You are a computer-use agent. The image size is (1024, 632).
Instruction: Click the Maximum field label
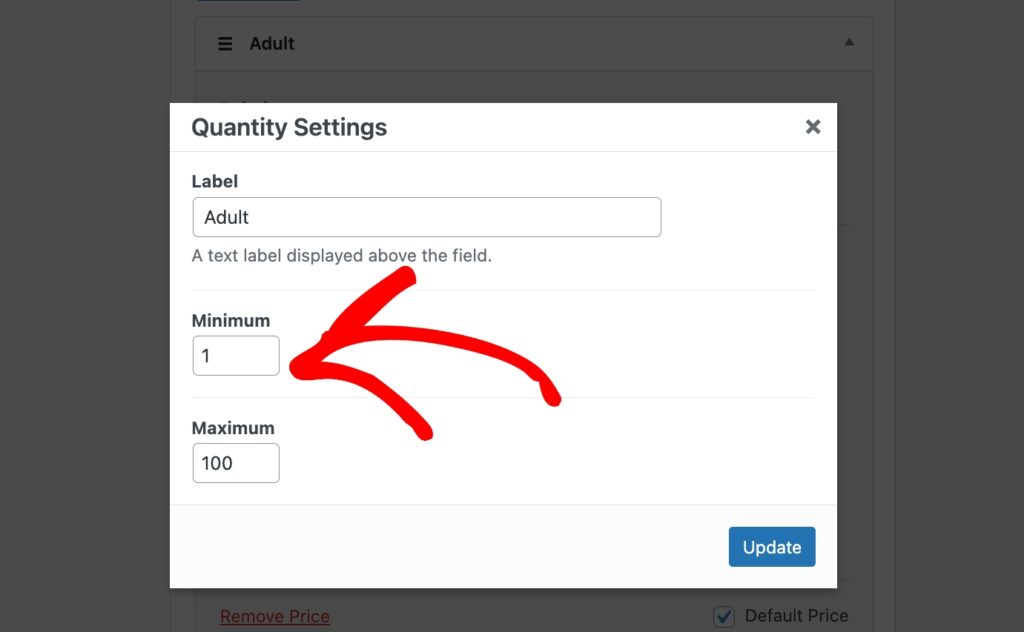point(232,428)
